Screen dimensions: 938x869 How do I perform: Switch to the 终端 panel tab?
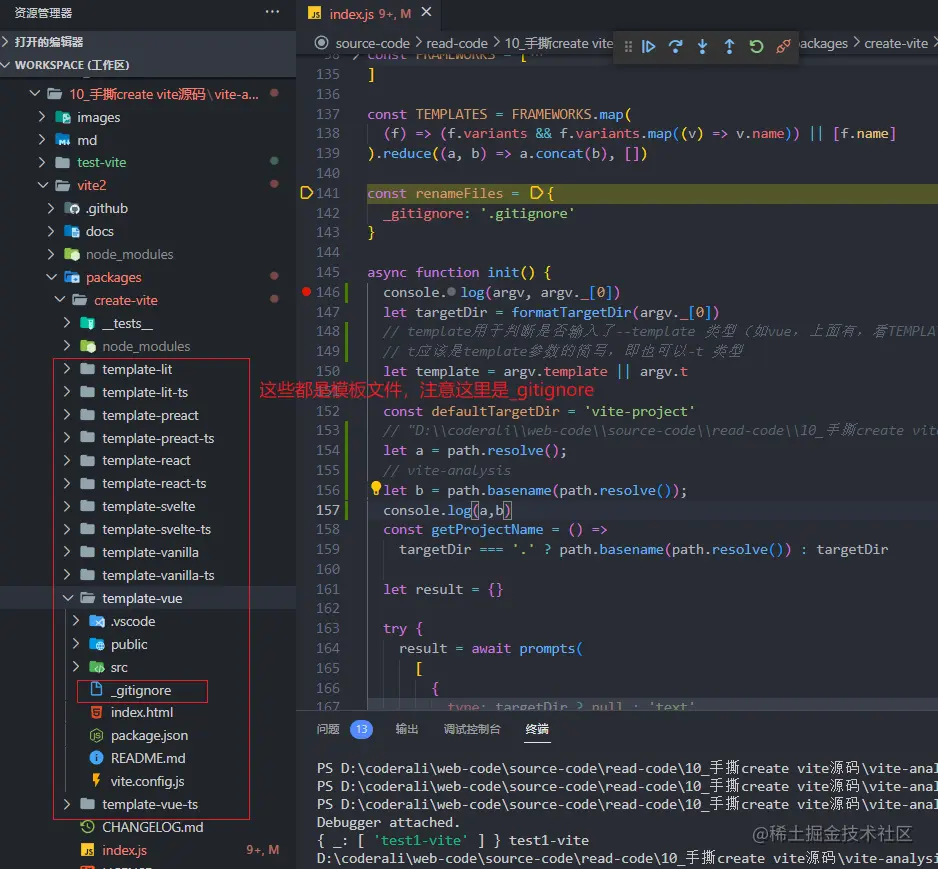(537, 729)
